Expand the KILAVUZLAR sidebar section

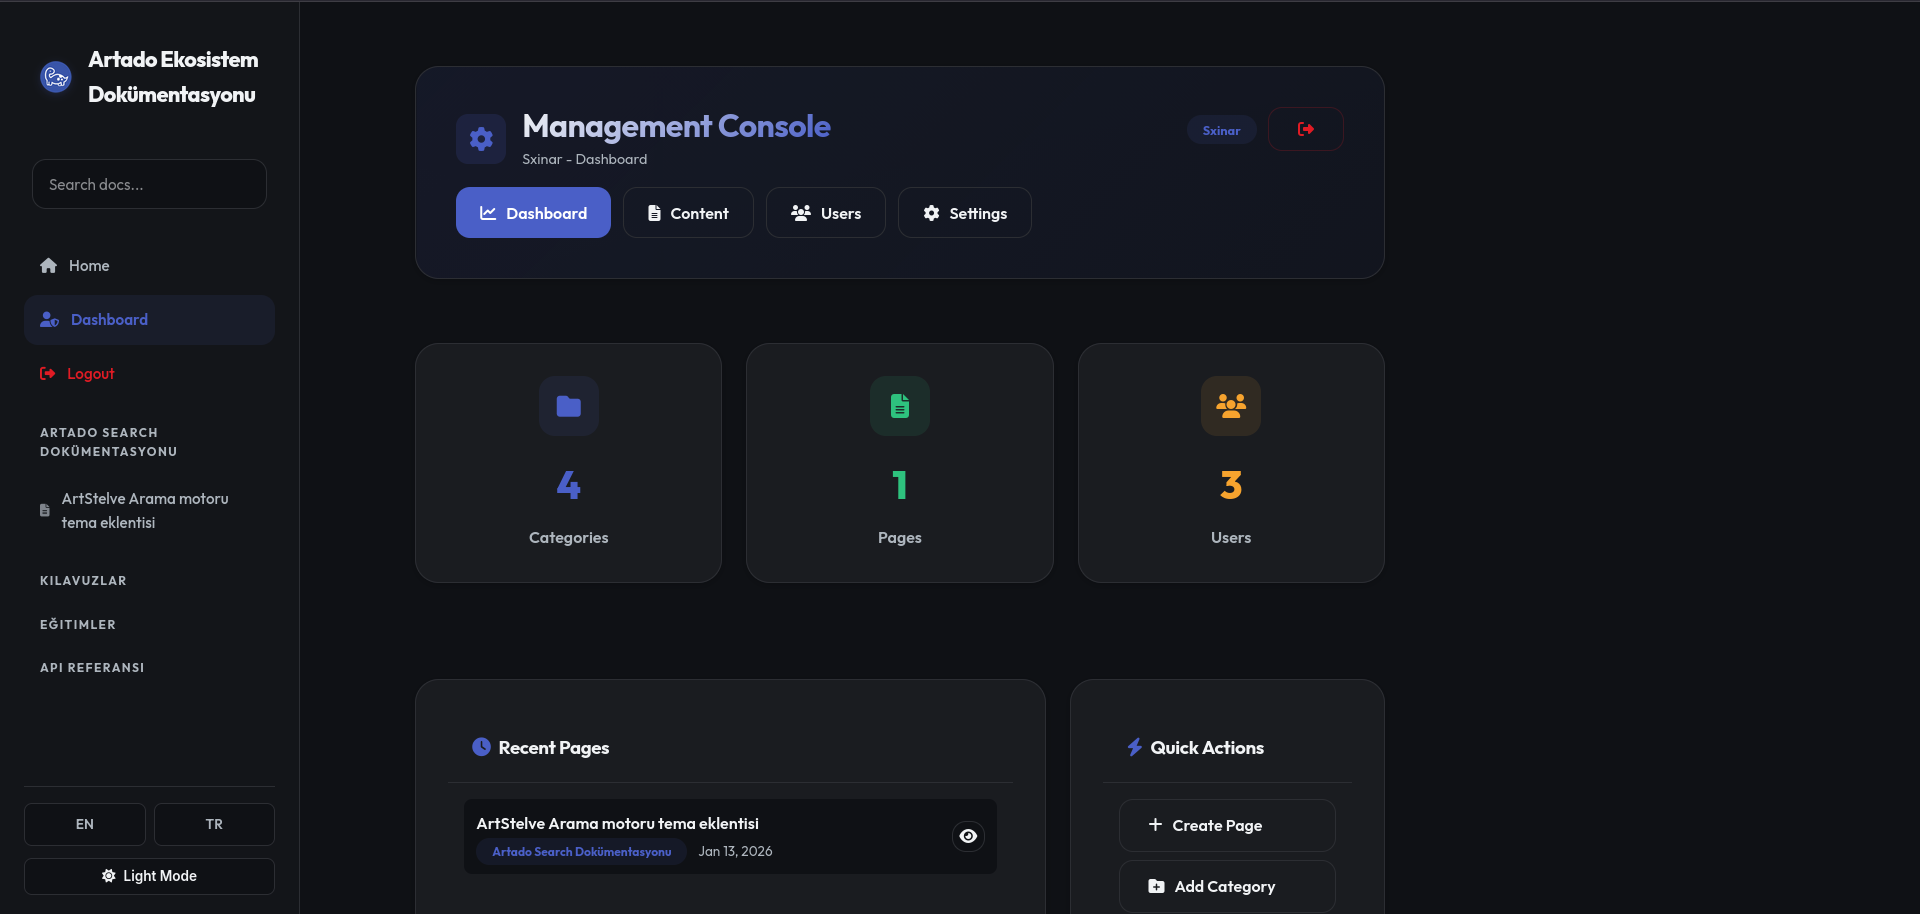tap(83, 581)
